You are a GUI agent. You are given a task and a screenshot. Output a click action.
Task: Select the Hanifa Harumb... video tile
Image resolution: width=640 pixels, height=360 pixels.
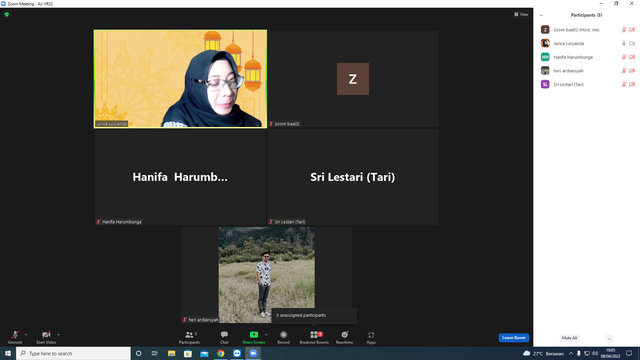(180, 177)
